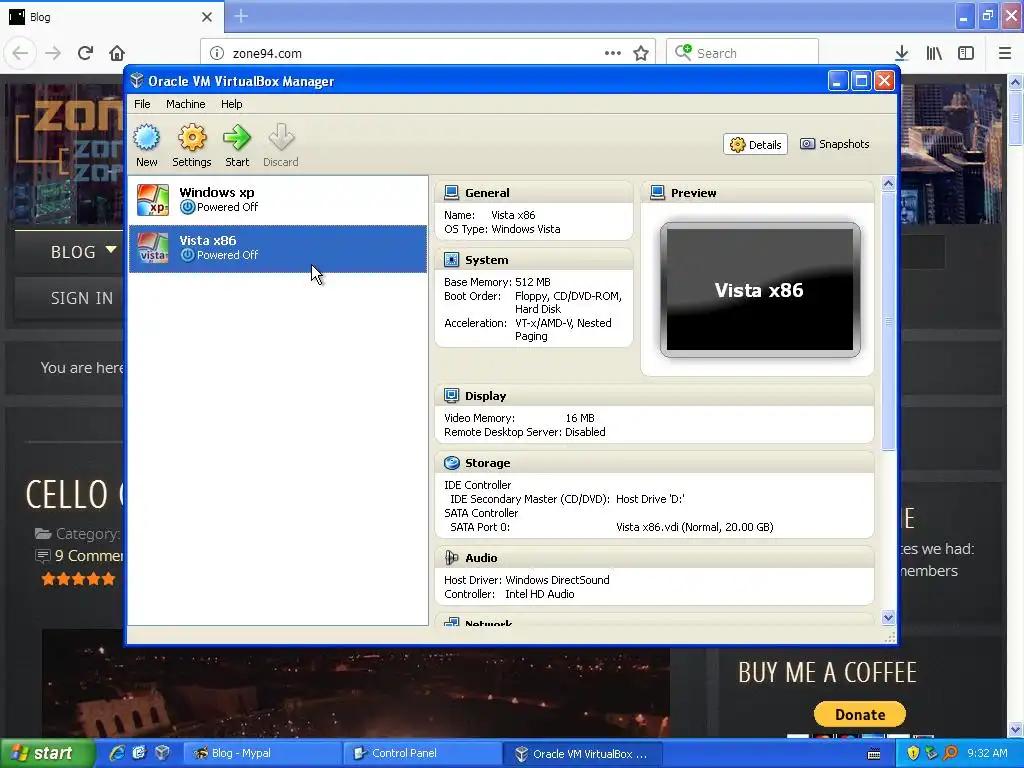
Task: Select the Blog browser tab
Action: (x=111, y=17)
